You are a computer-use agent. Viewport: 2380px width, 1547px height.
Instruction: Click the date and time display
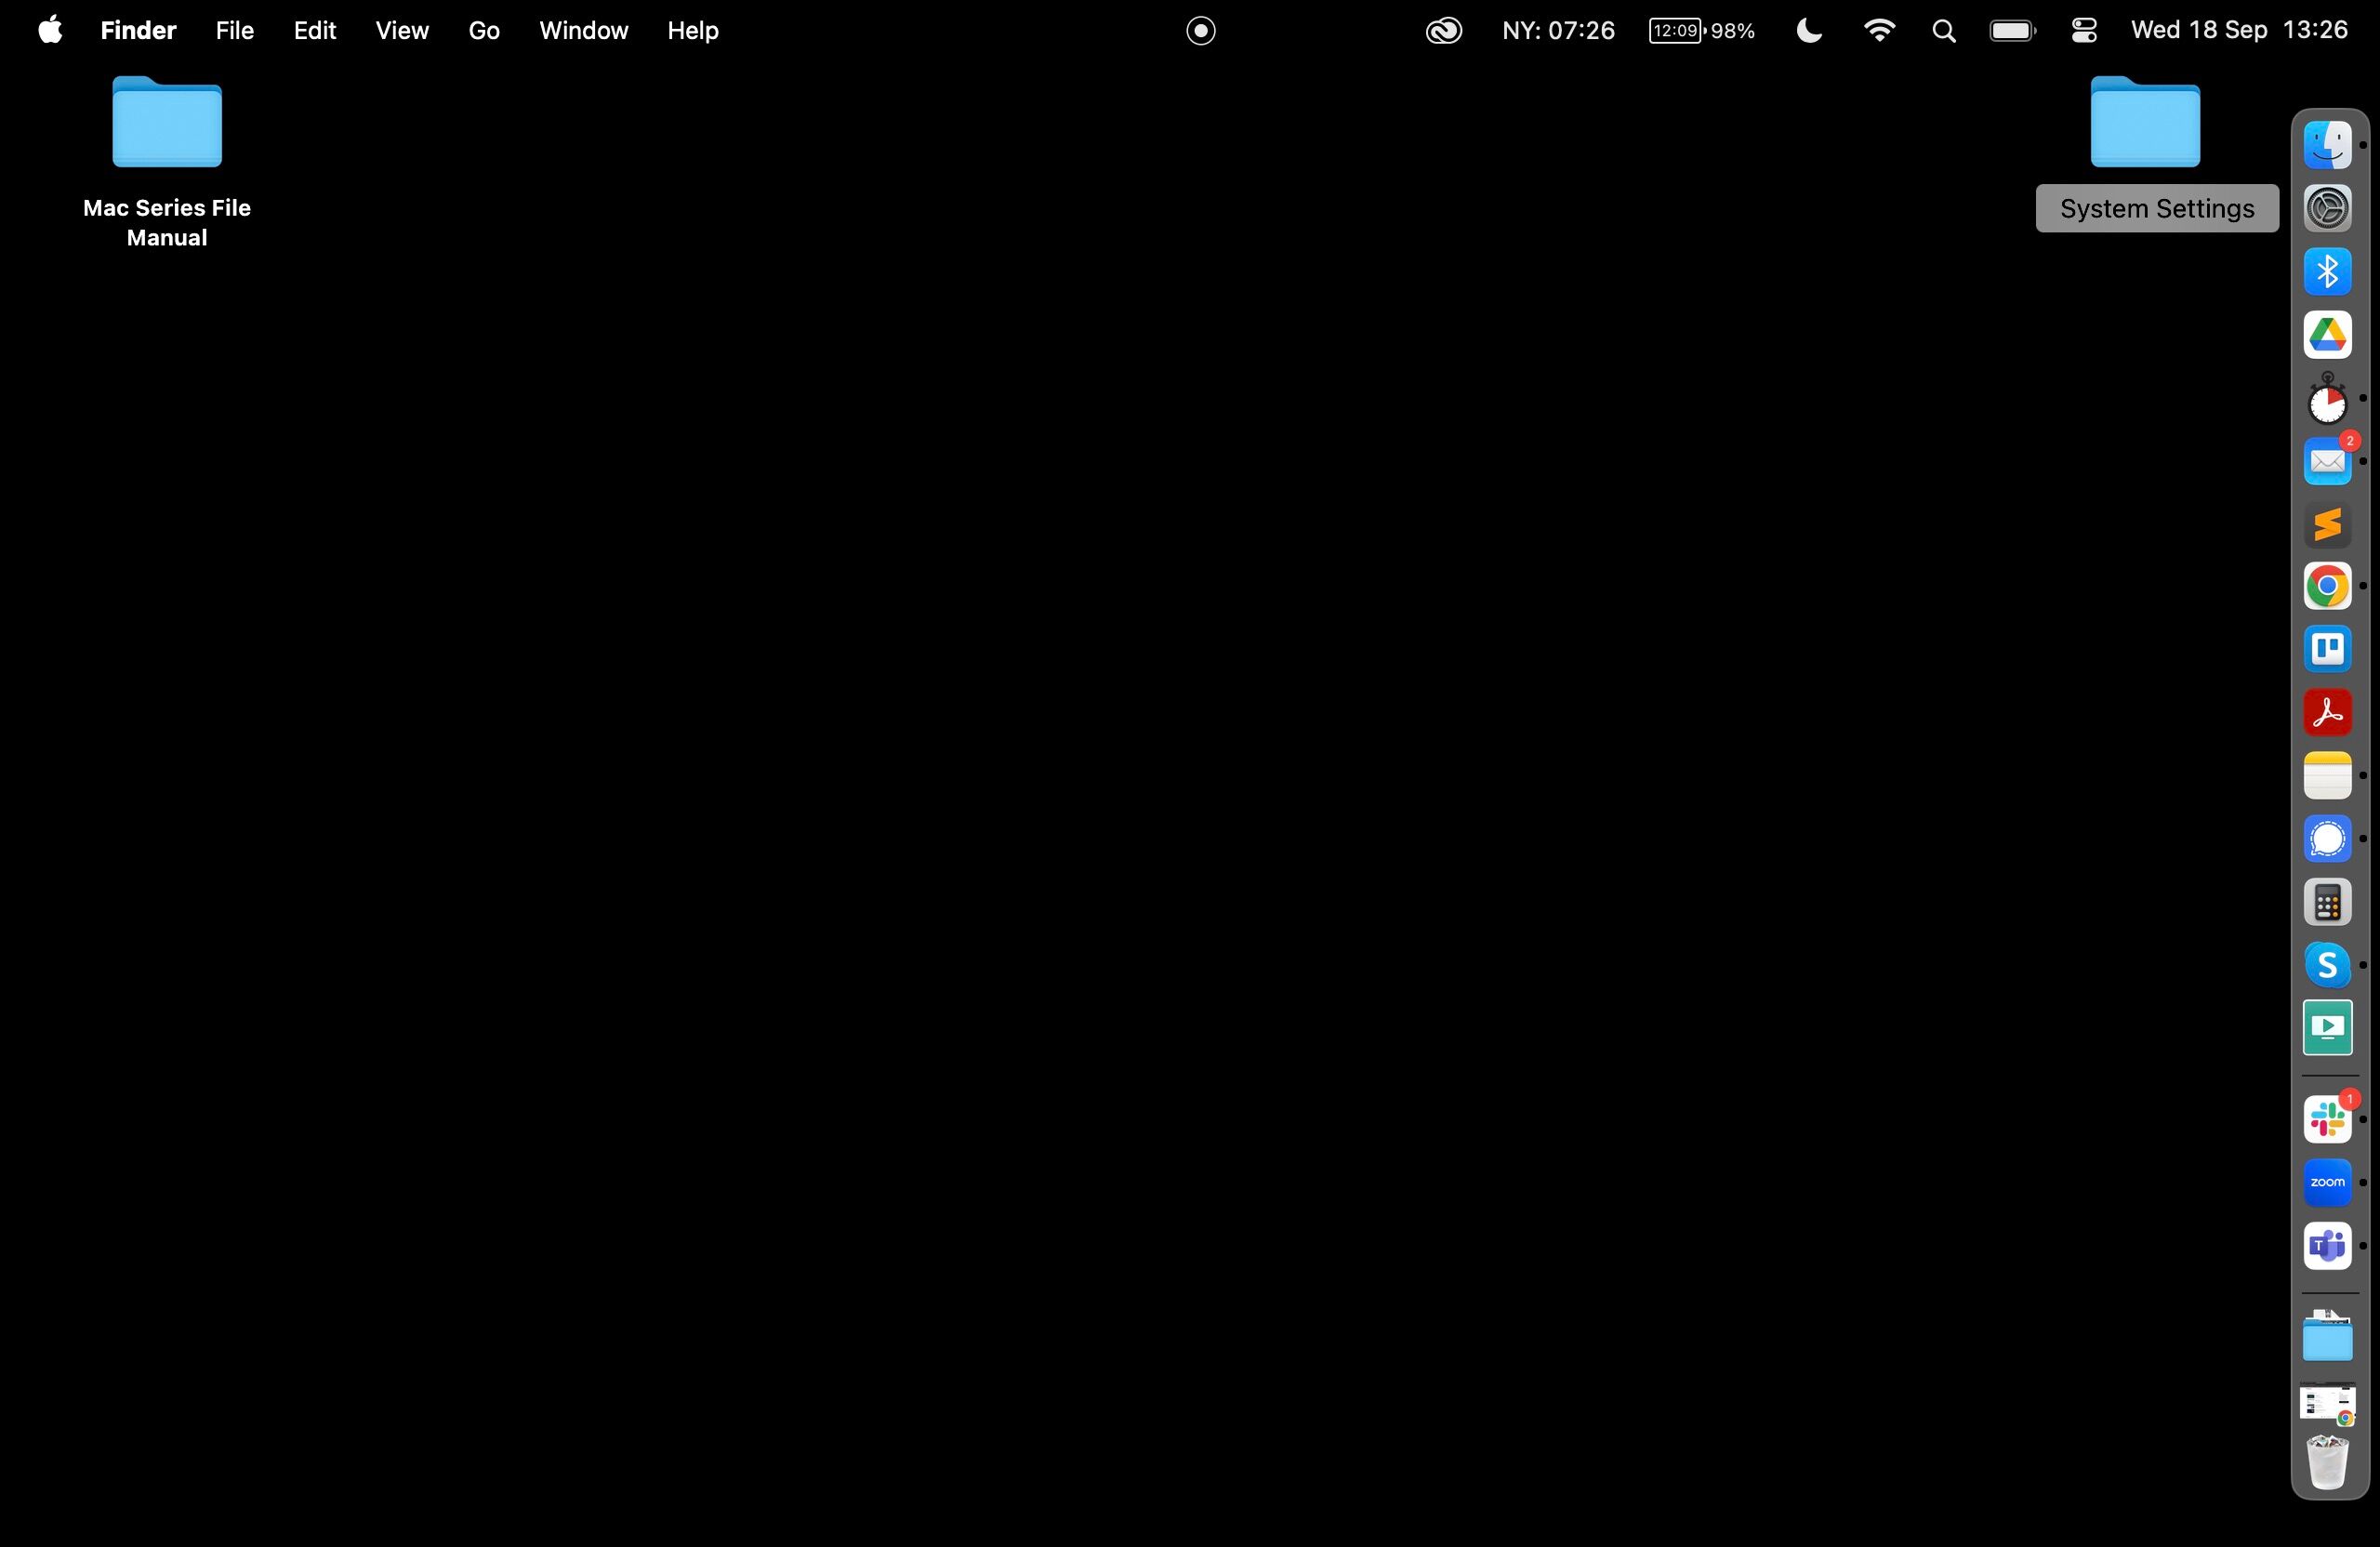(2239, 31)
